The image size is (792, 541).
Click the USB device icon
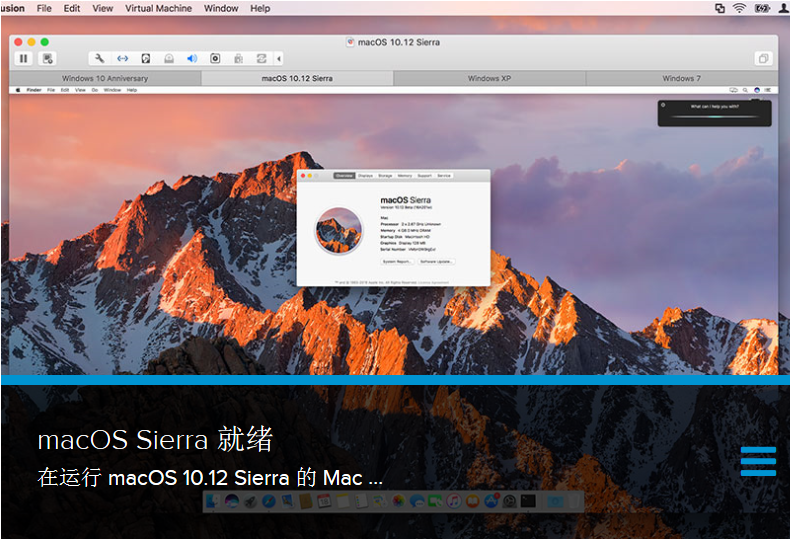tap(238, 59)
